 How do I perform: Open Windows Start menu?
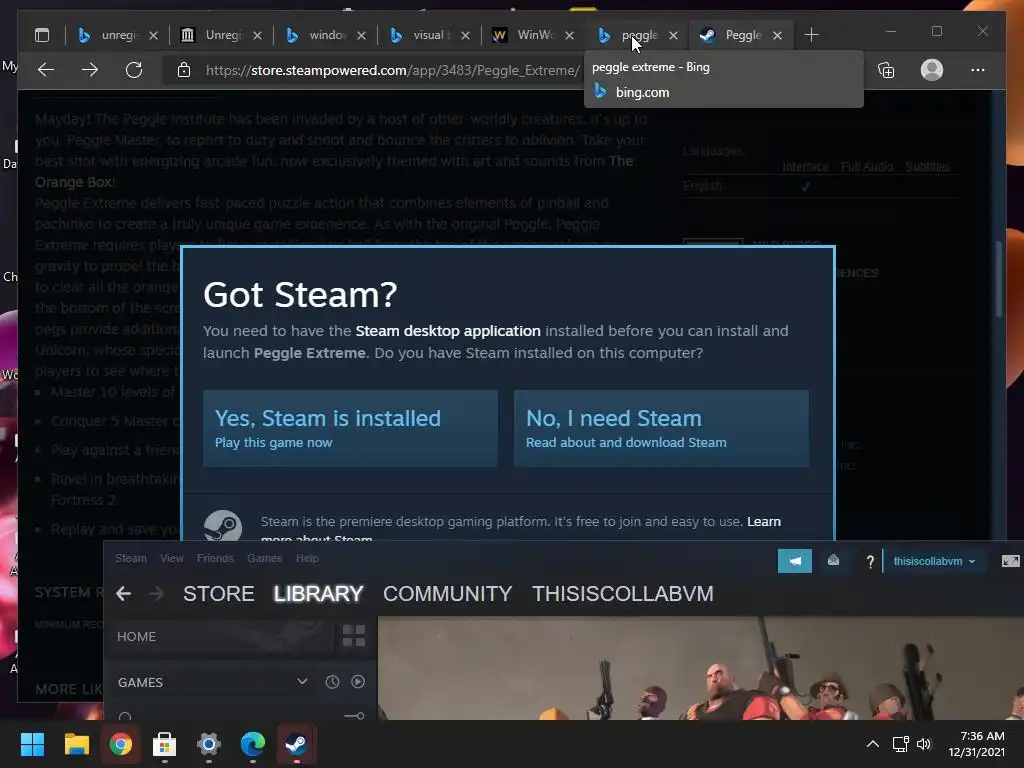[x=32, y=744]
